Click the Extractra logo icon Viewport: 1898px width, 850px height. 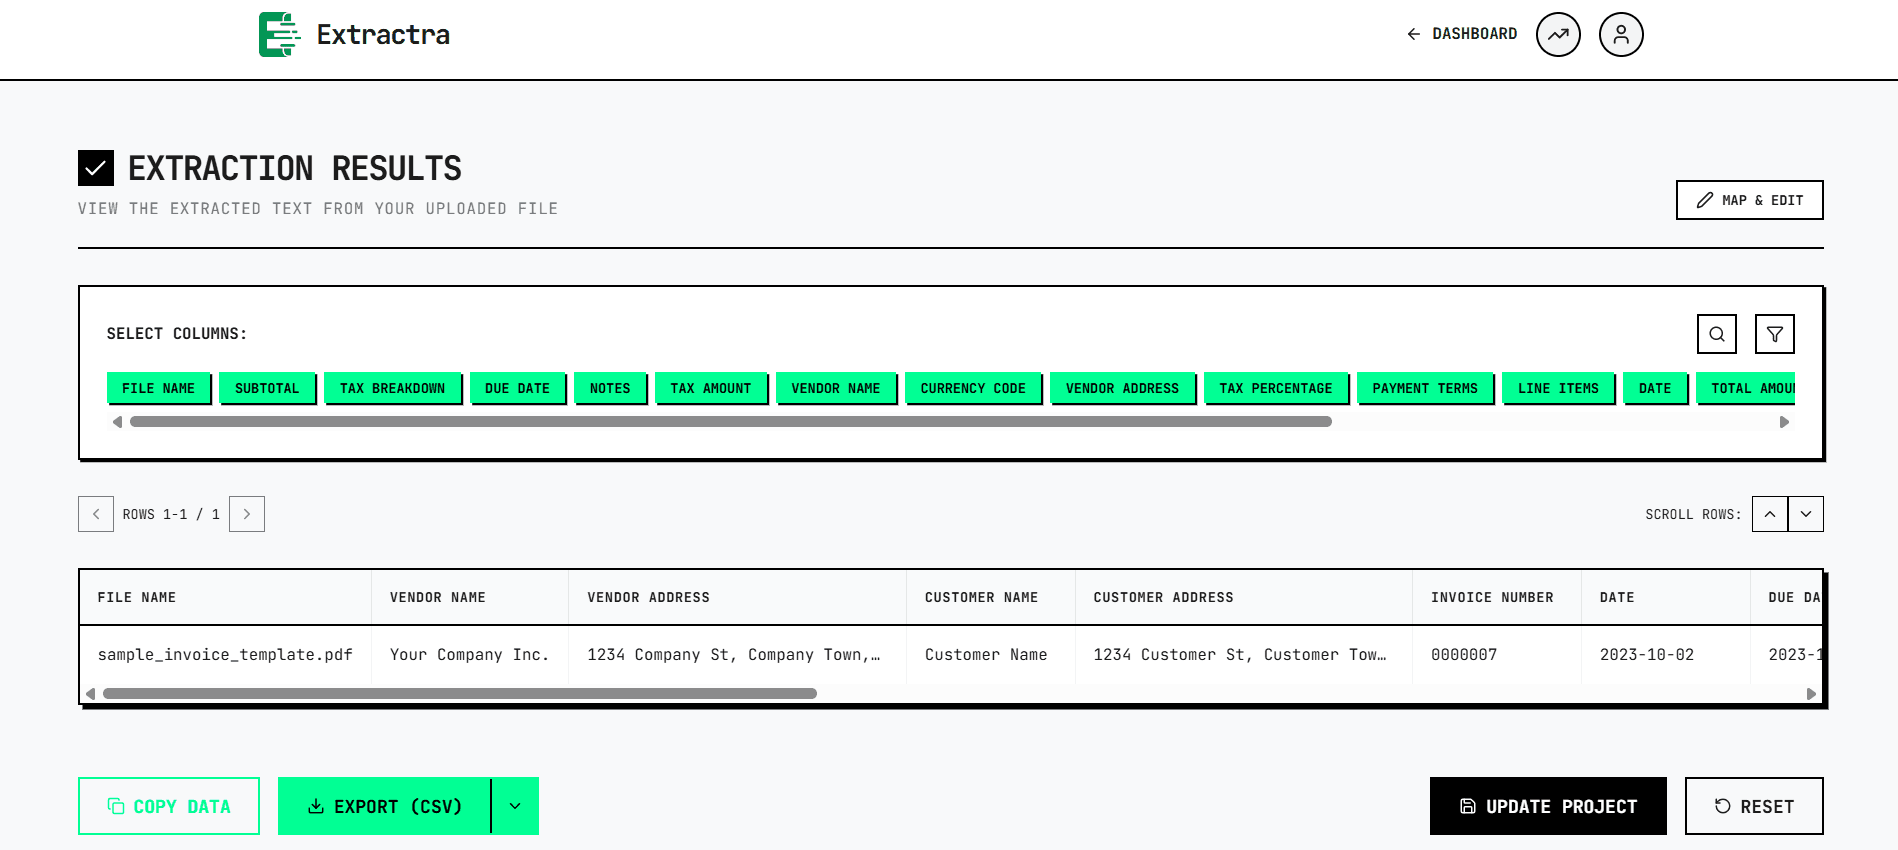(279, 34)
